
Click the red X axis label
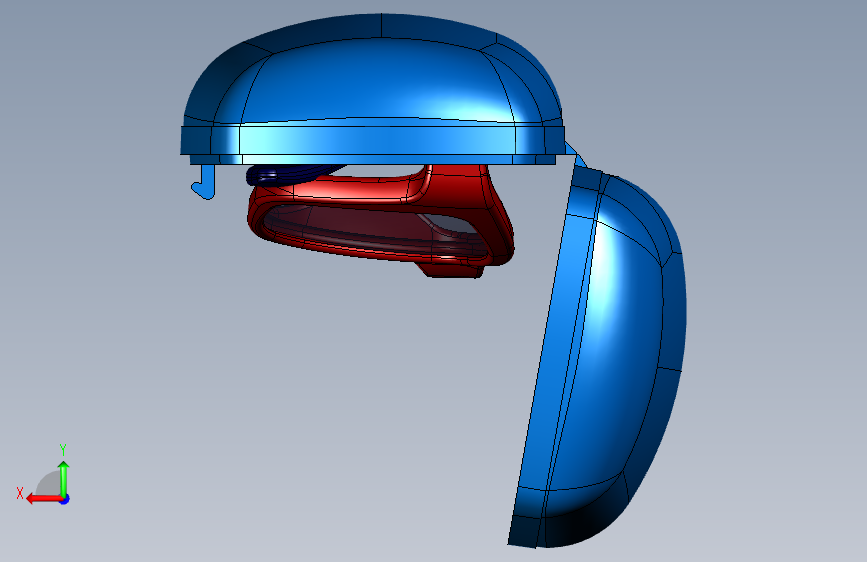coord(20,493)
